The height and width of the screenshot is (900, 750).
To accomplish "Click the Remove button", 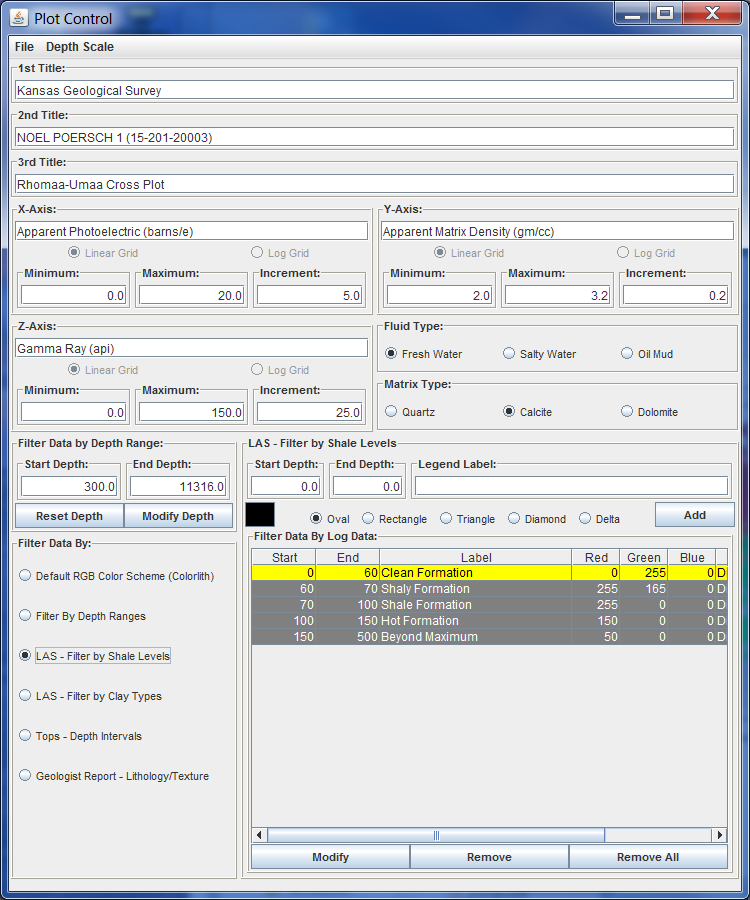I will coord(489,856).
